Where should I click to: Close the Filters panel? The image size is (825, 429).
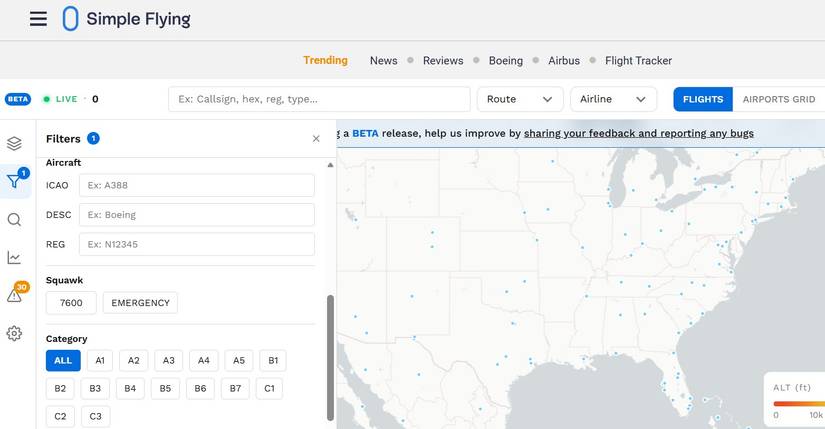coord(316,138)
